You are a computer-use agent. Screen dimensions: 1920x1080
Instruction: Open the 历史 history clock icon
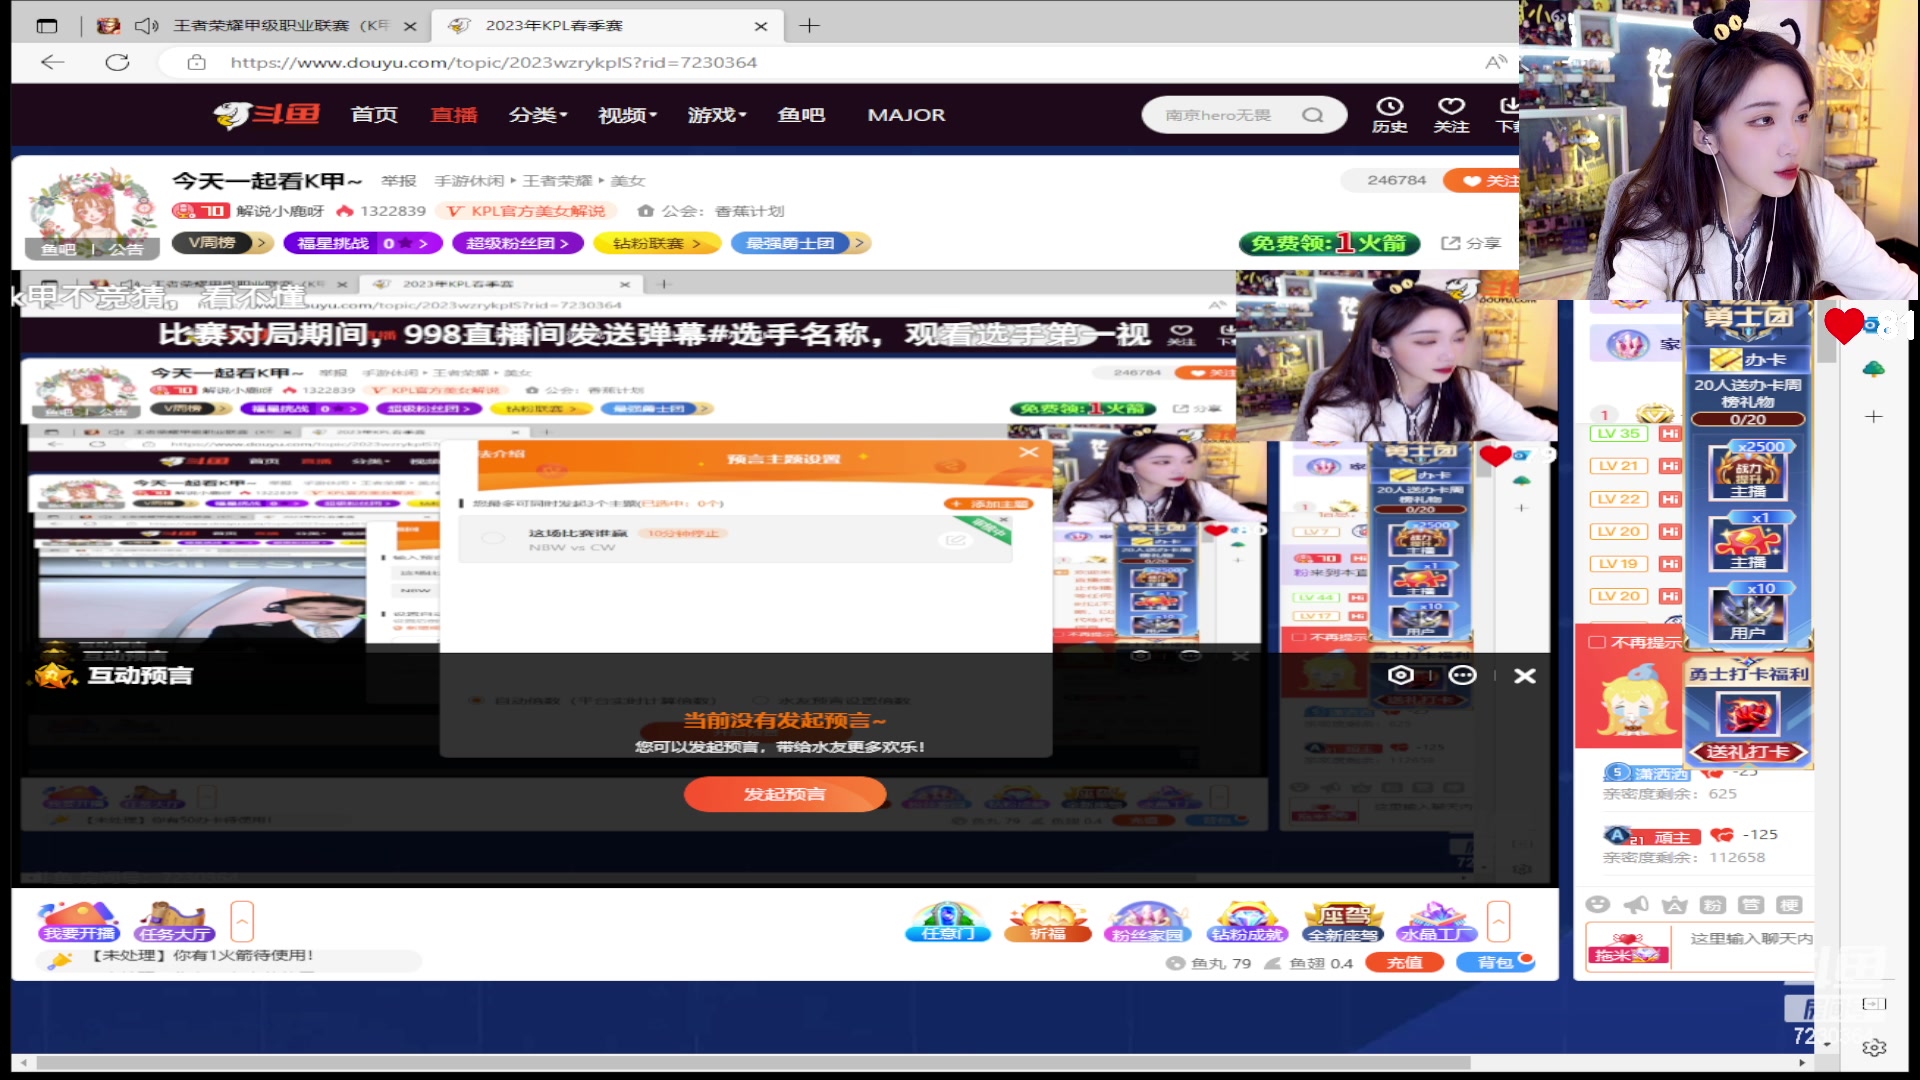click(1389, 114)
